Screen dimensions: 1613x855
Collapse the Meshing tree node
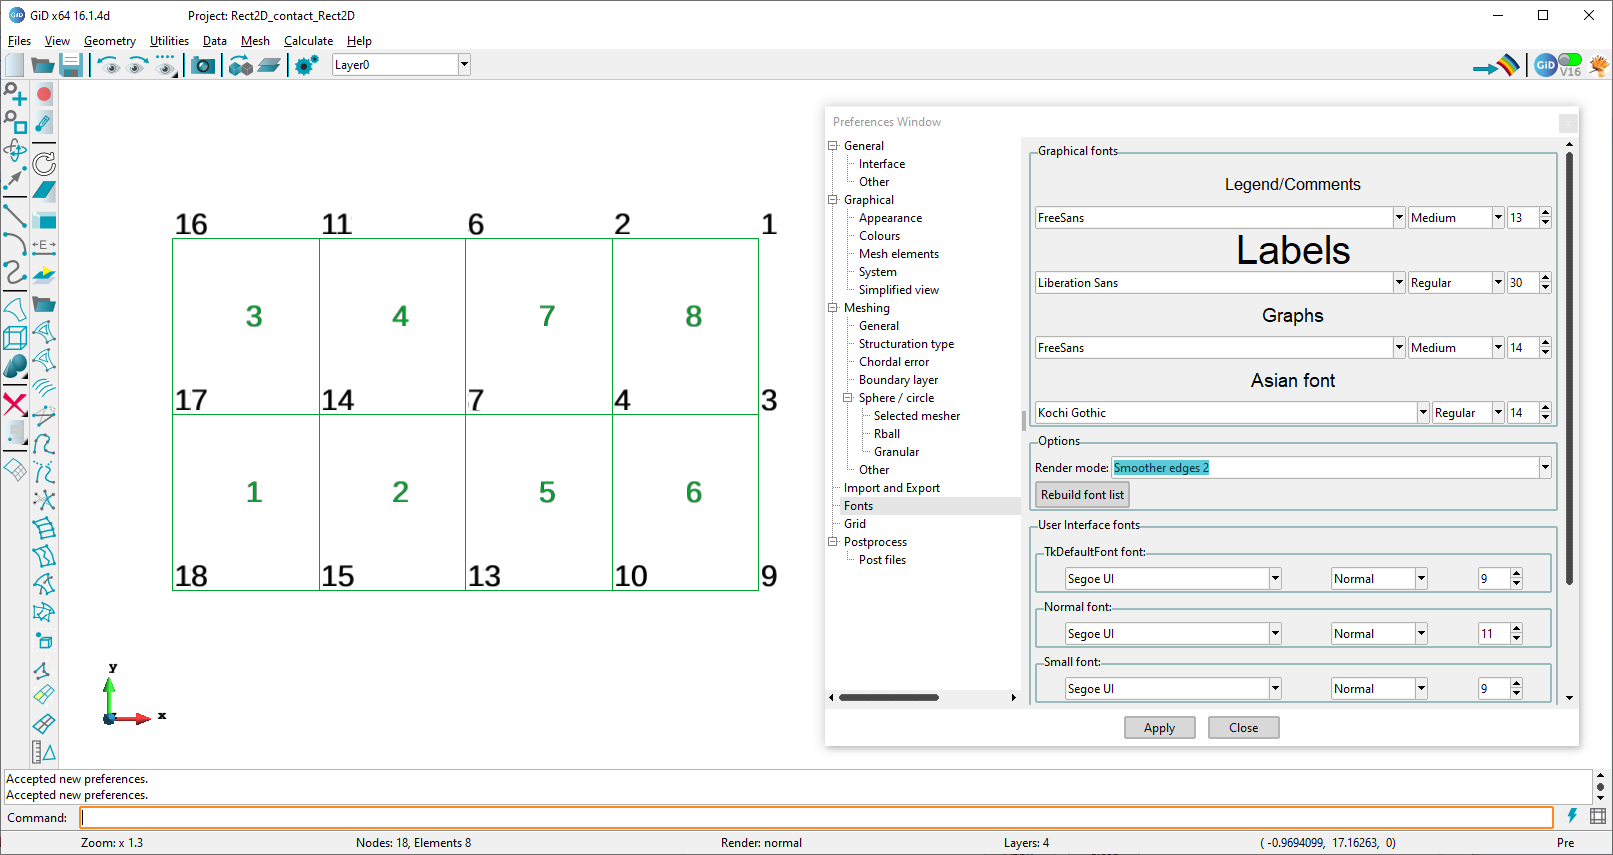point(832,308)
